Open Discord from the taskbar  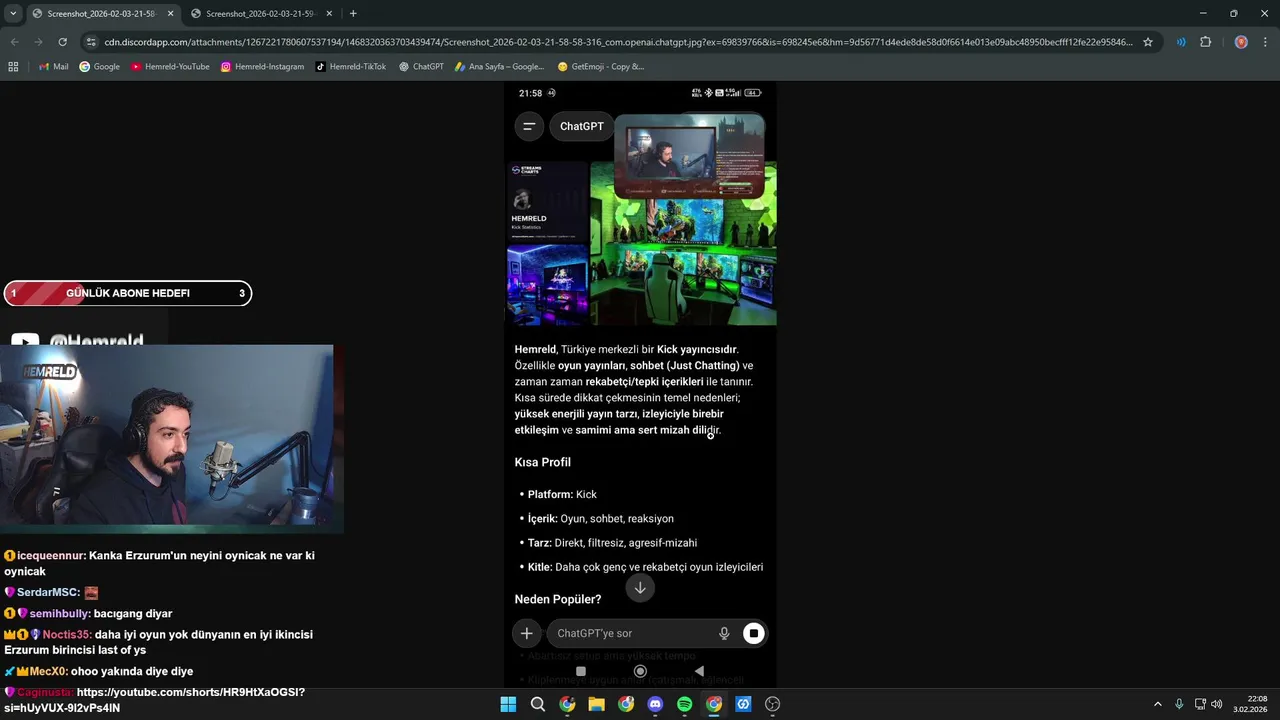point(655,704)
